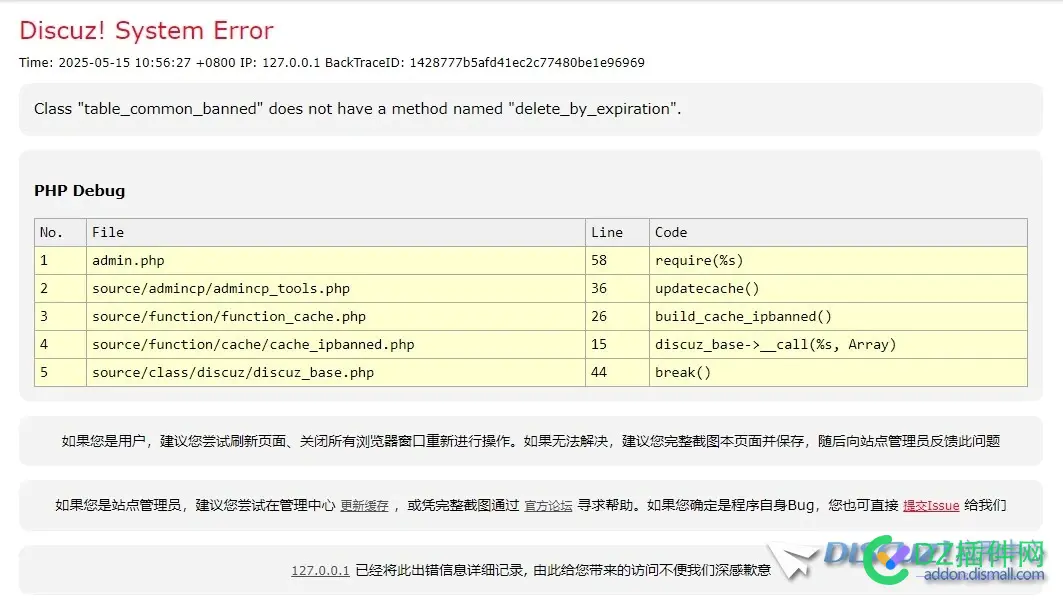
Task: Click the Code column header
Action: 671,232
